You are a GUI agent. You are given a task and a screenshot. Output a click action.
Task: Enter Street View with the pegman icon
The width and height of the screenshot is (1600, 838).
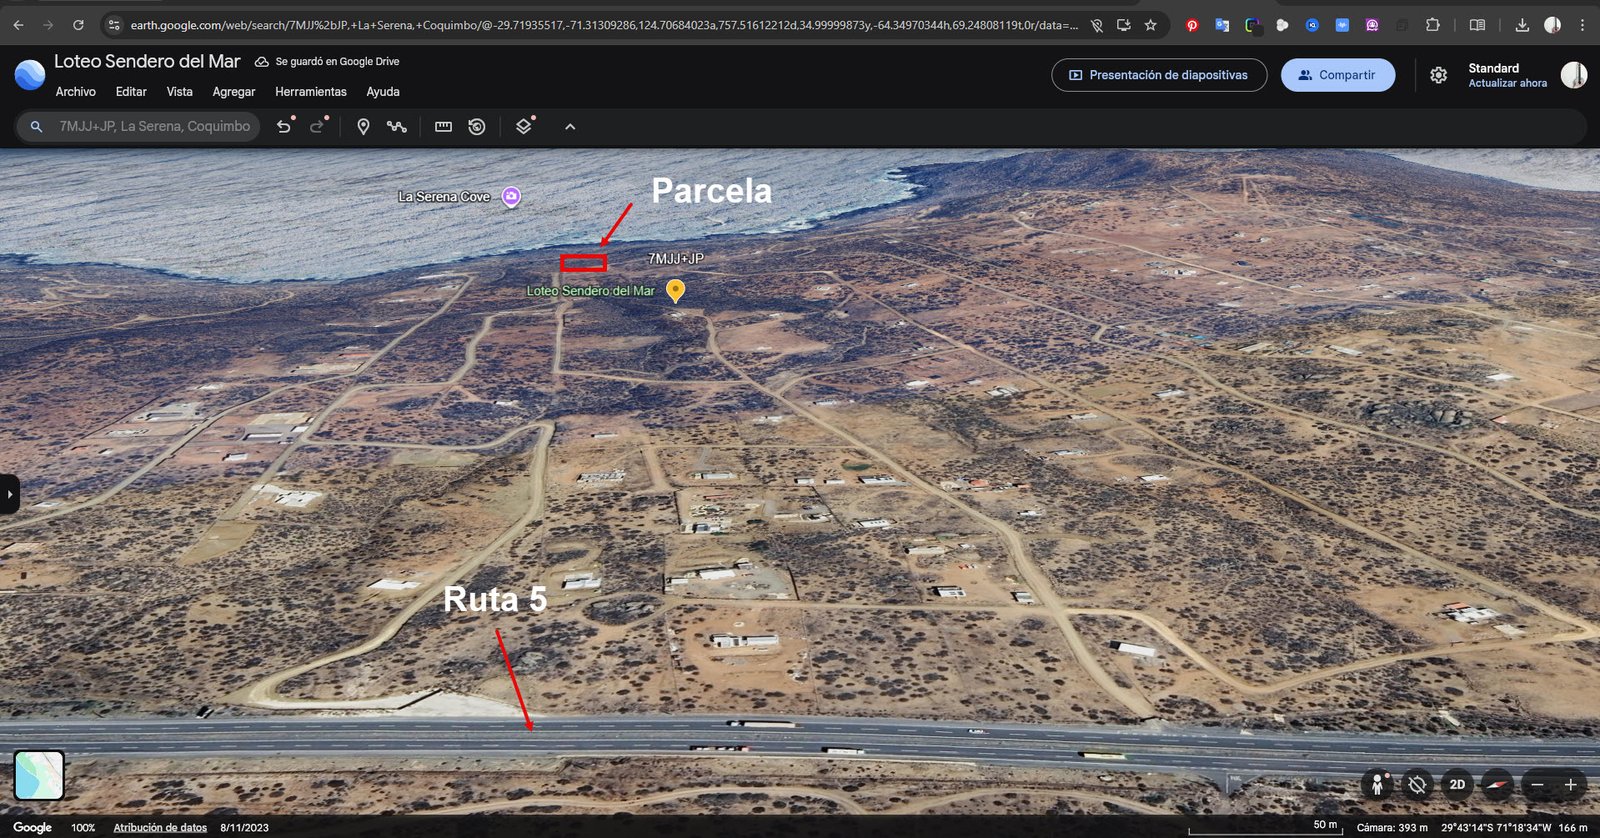[1377, 785]
